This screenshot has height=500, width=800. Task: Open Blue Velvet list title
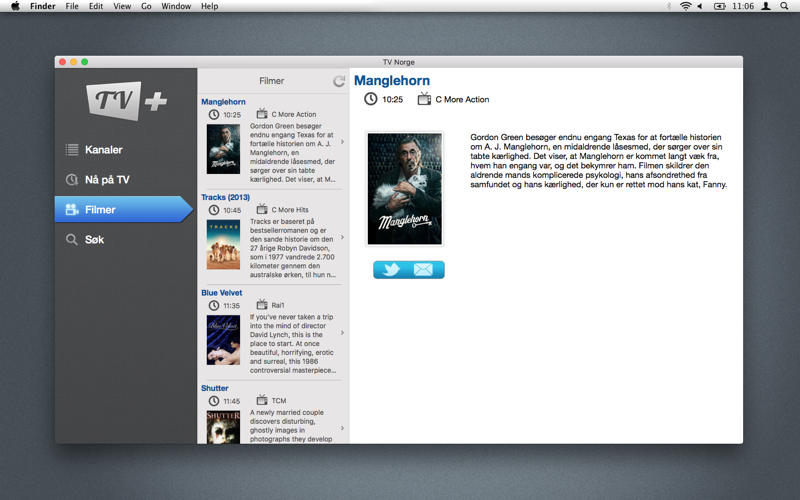tap(221, 293)
